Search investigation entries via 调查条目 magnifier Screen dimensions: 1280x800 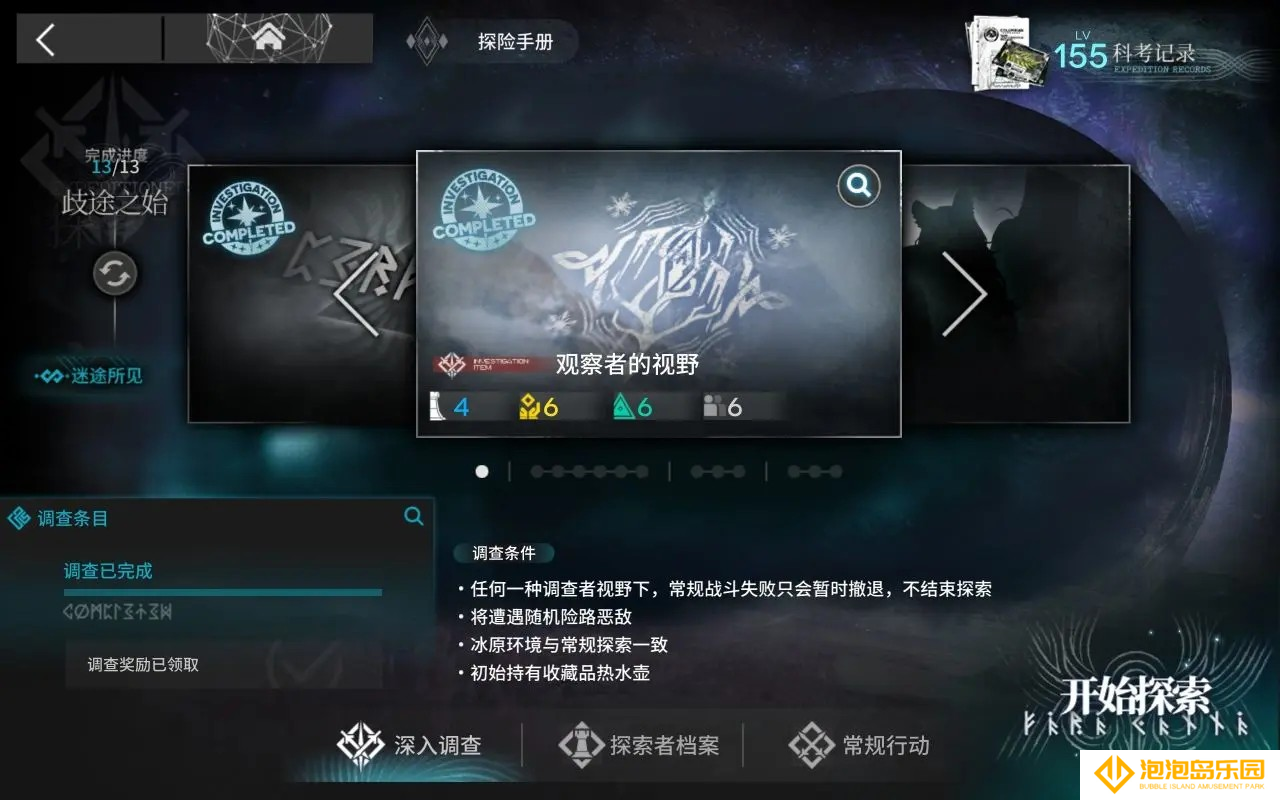point(414,516)
